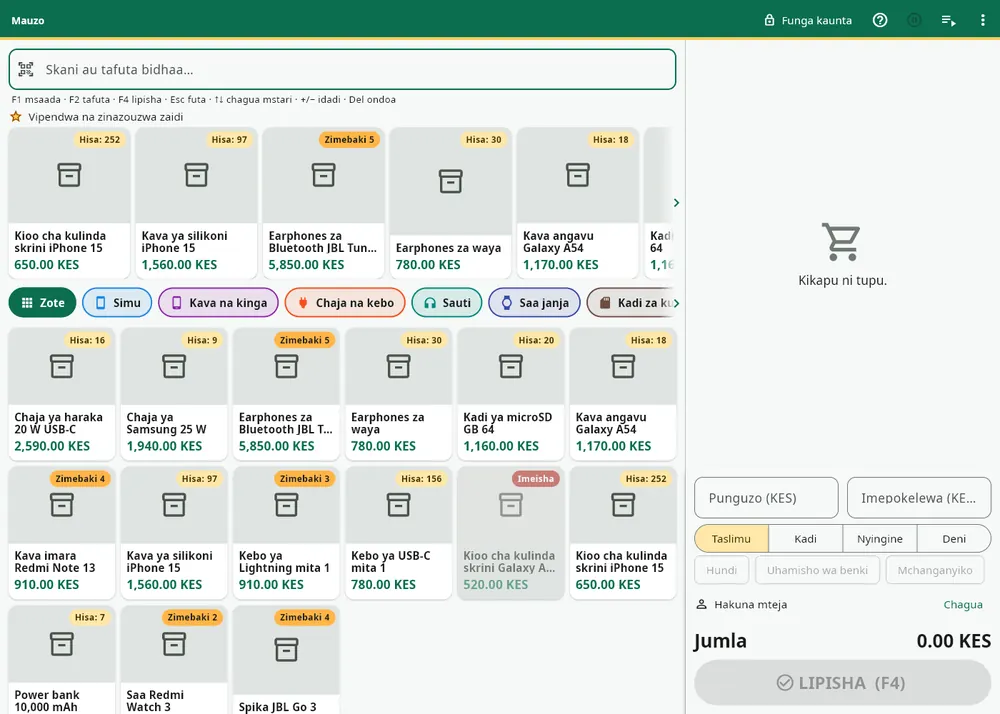This screenshot has height=714, width=1000.
Task: Add Chaja ya haraka 20 W USB-C to cart
Action: click(62, 394)
